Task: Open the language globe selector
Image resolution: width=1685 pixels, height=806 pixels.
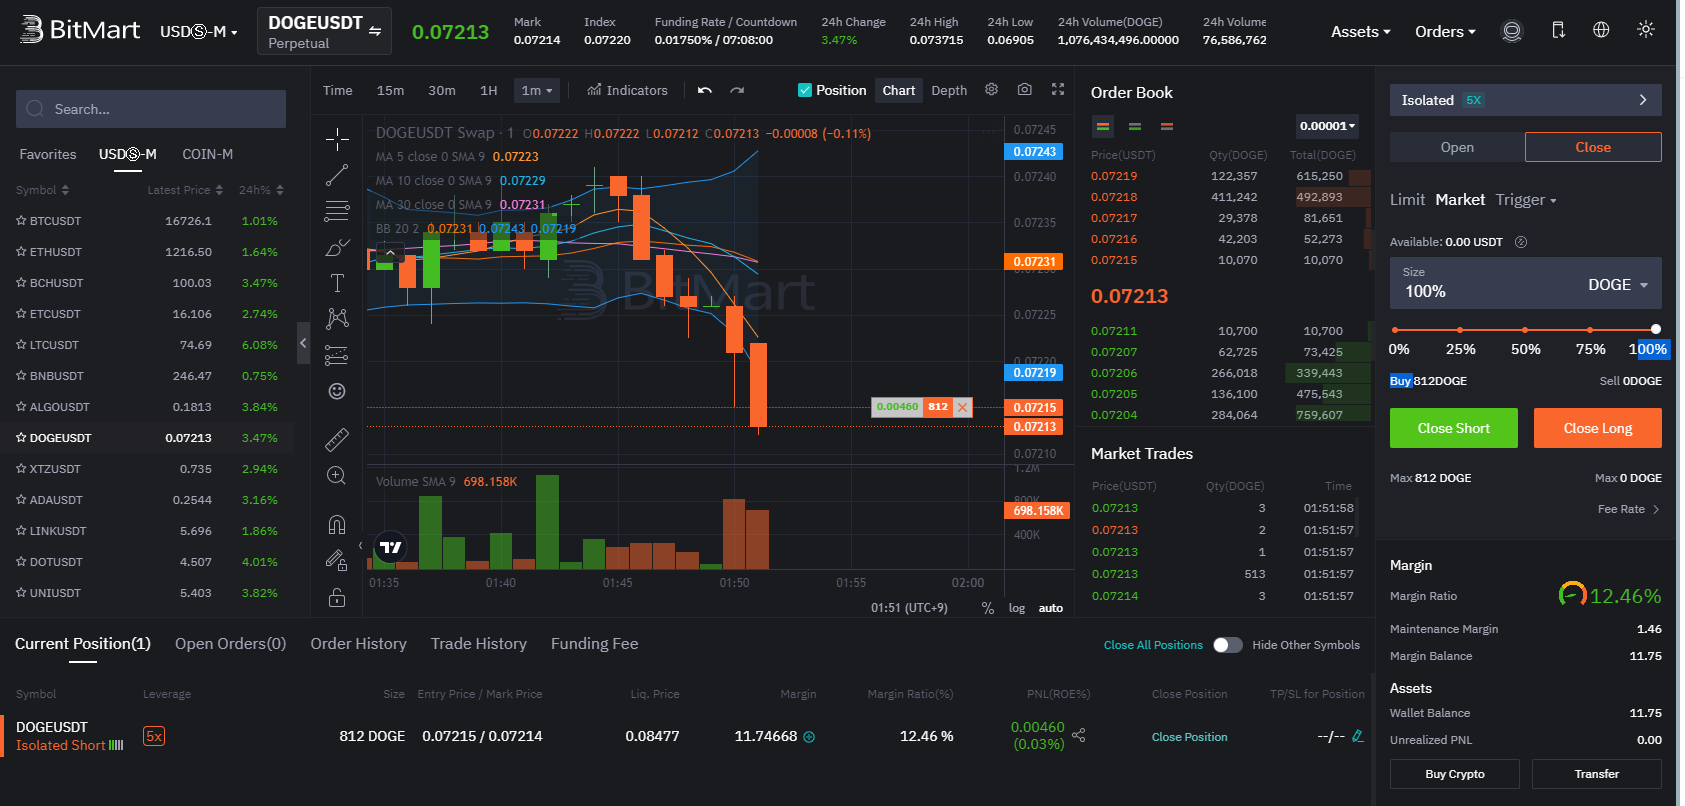Action: [1601, 30]
